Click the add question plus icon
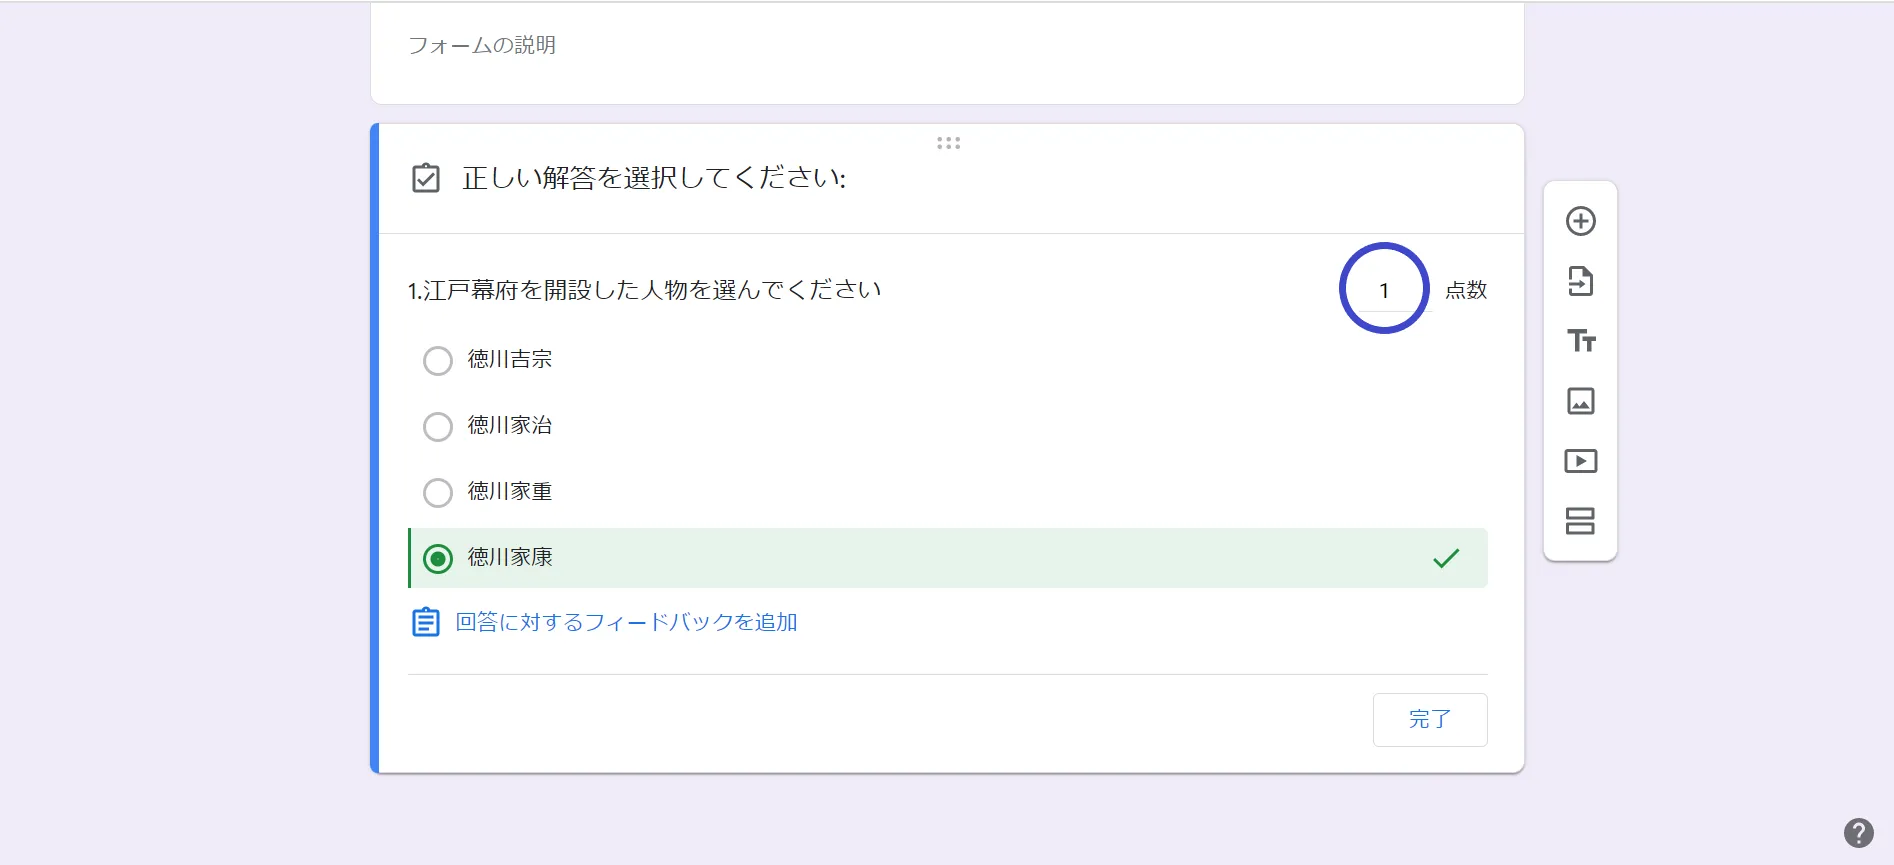The image size is (1894, 865). pyautogui.click(x=1580, y=221)
